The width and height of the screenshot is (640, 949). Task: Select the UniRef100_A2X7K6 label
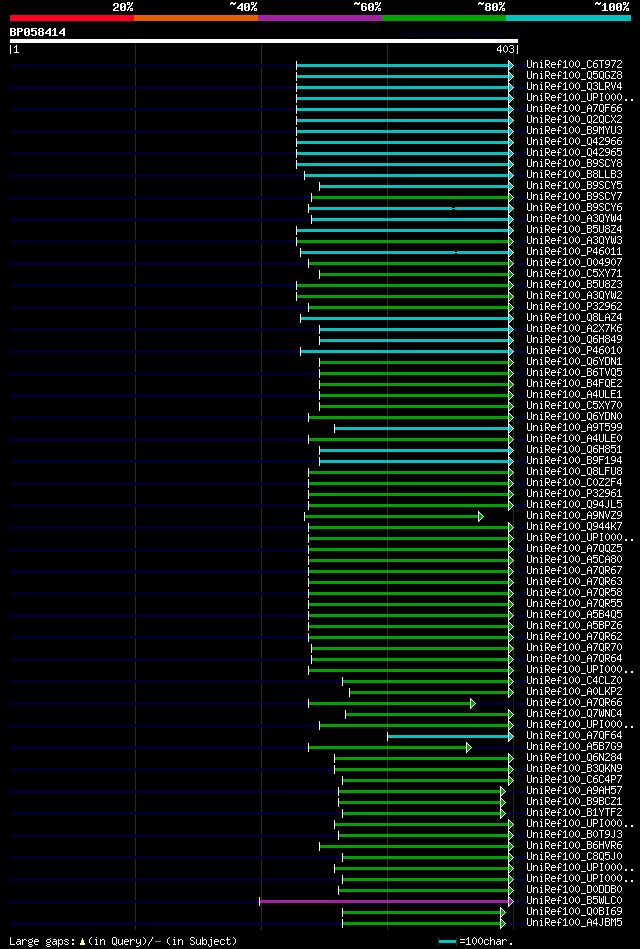coord(574,329)
